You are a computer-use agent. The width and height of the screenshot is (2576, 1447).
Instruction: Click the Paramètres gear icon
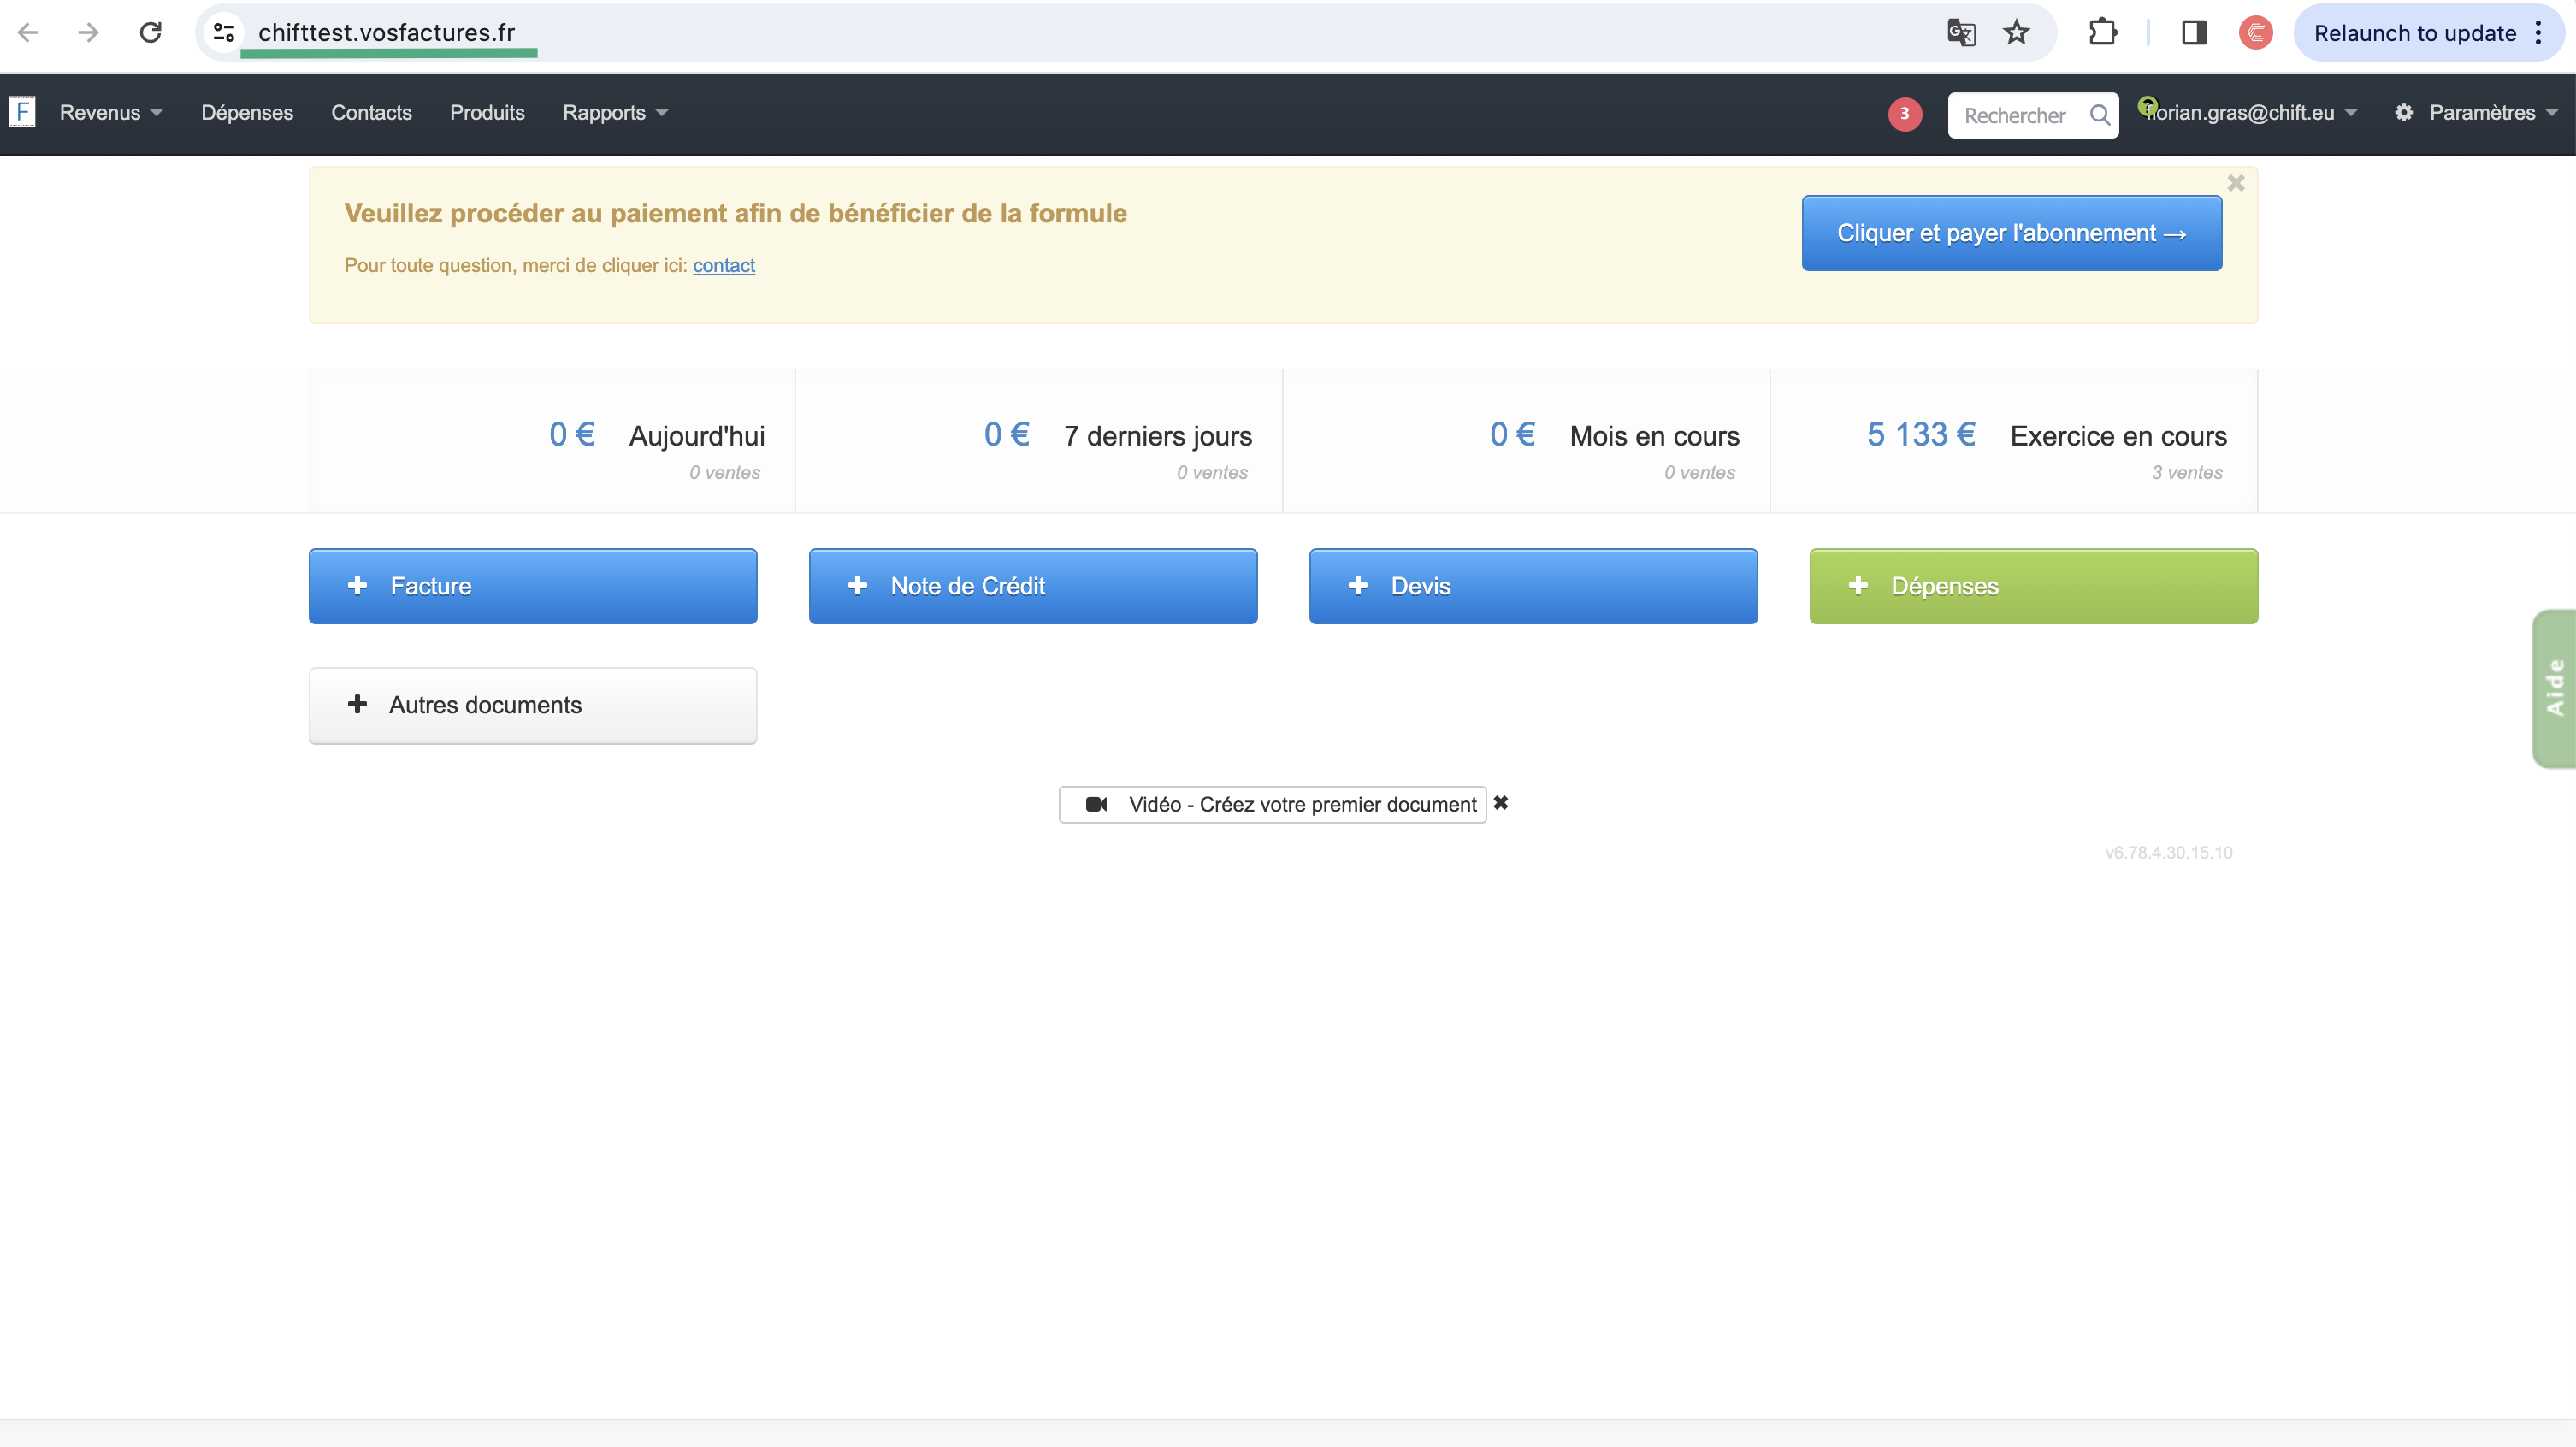point(2404,113)
